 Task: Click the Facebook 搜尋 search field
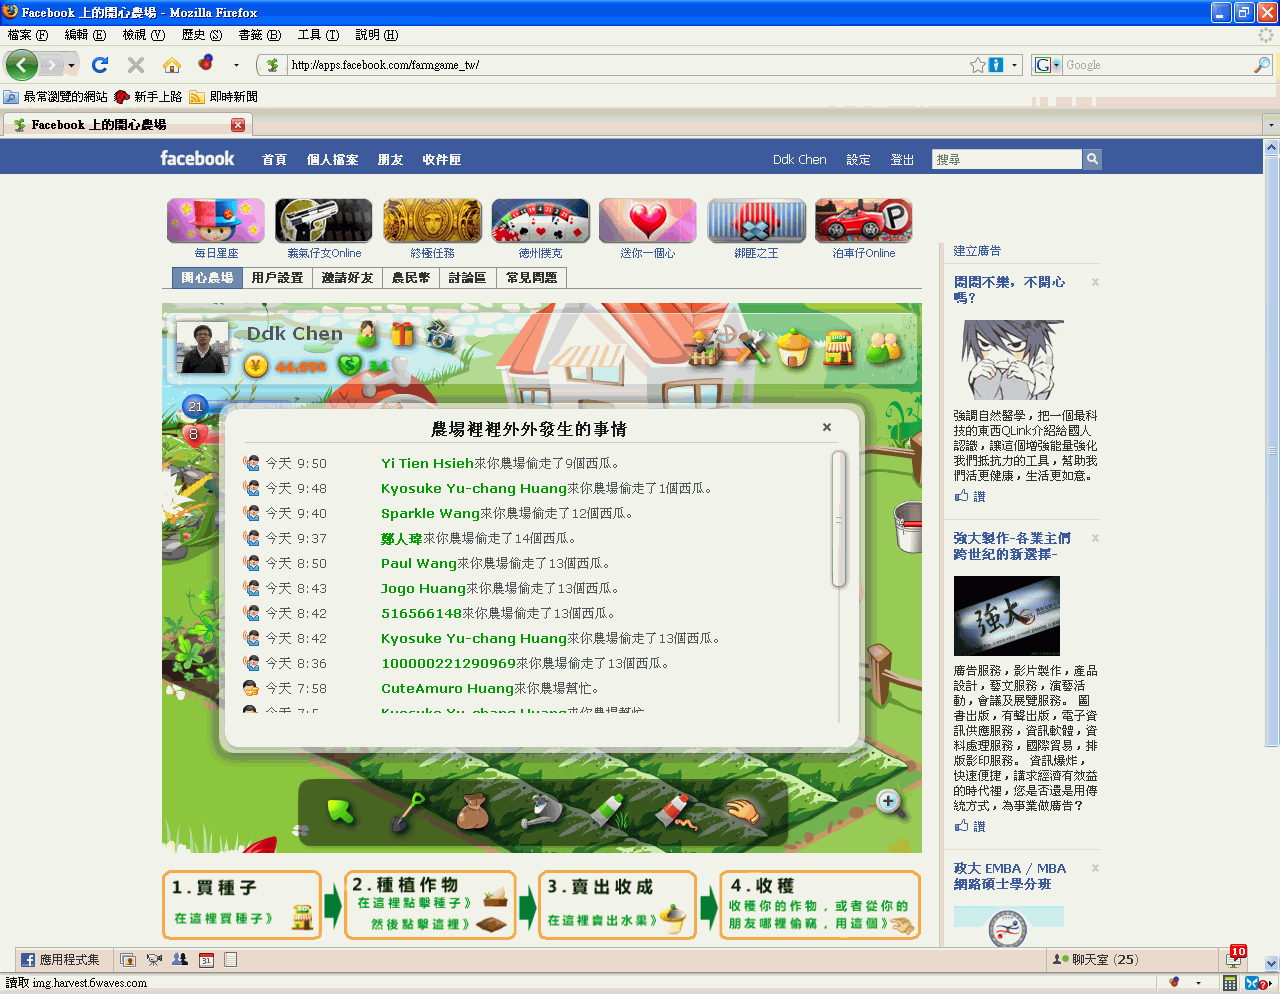(1007, 159)
